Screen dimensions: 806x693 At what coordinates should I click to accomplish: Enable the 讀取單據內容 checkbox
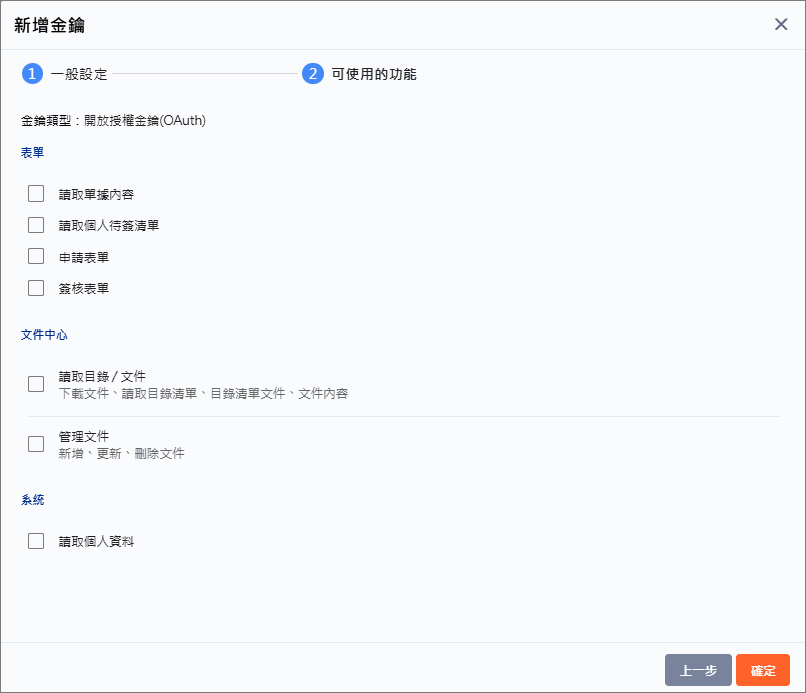point(36,194)
